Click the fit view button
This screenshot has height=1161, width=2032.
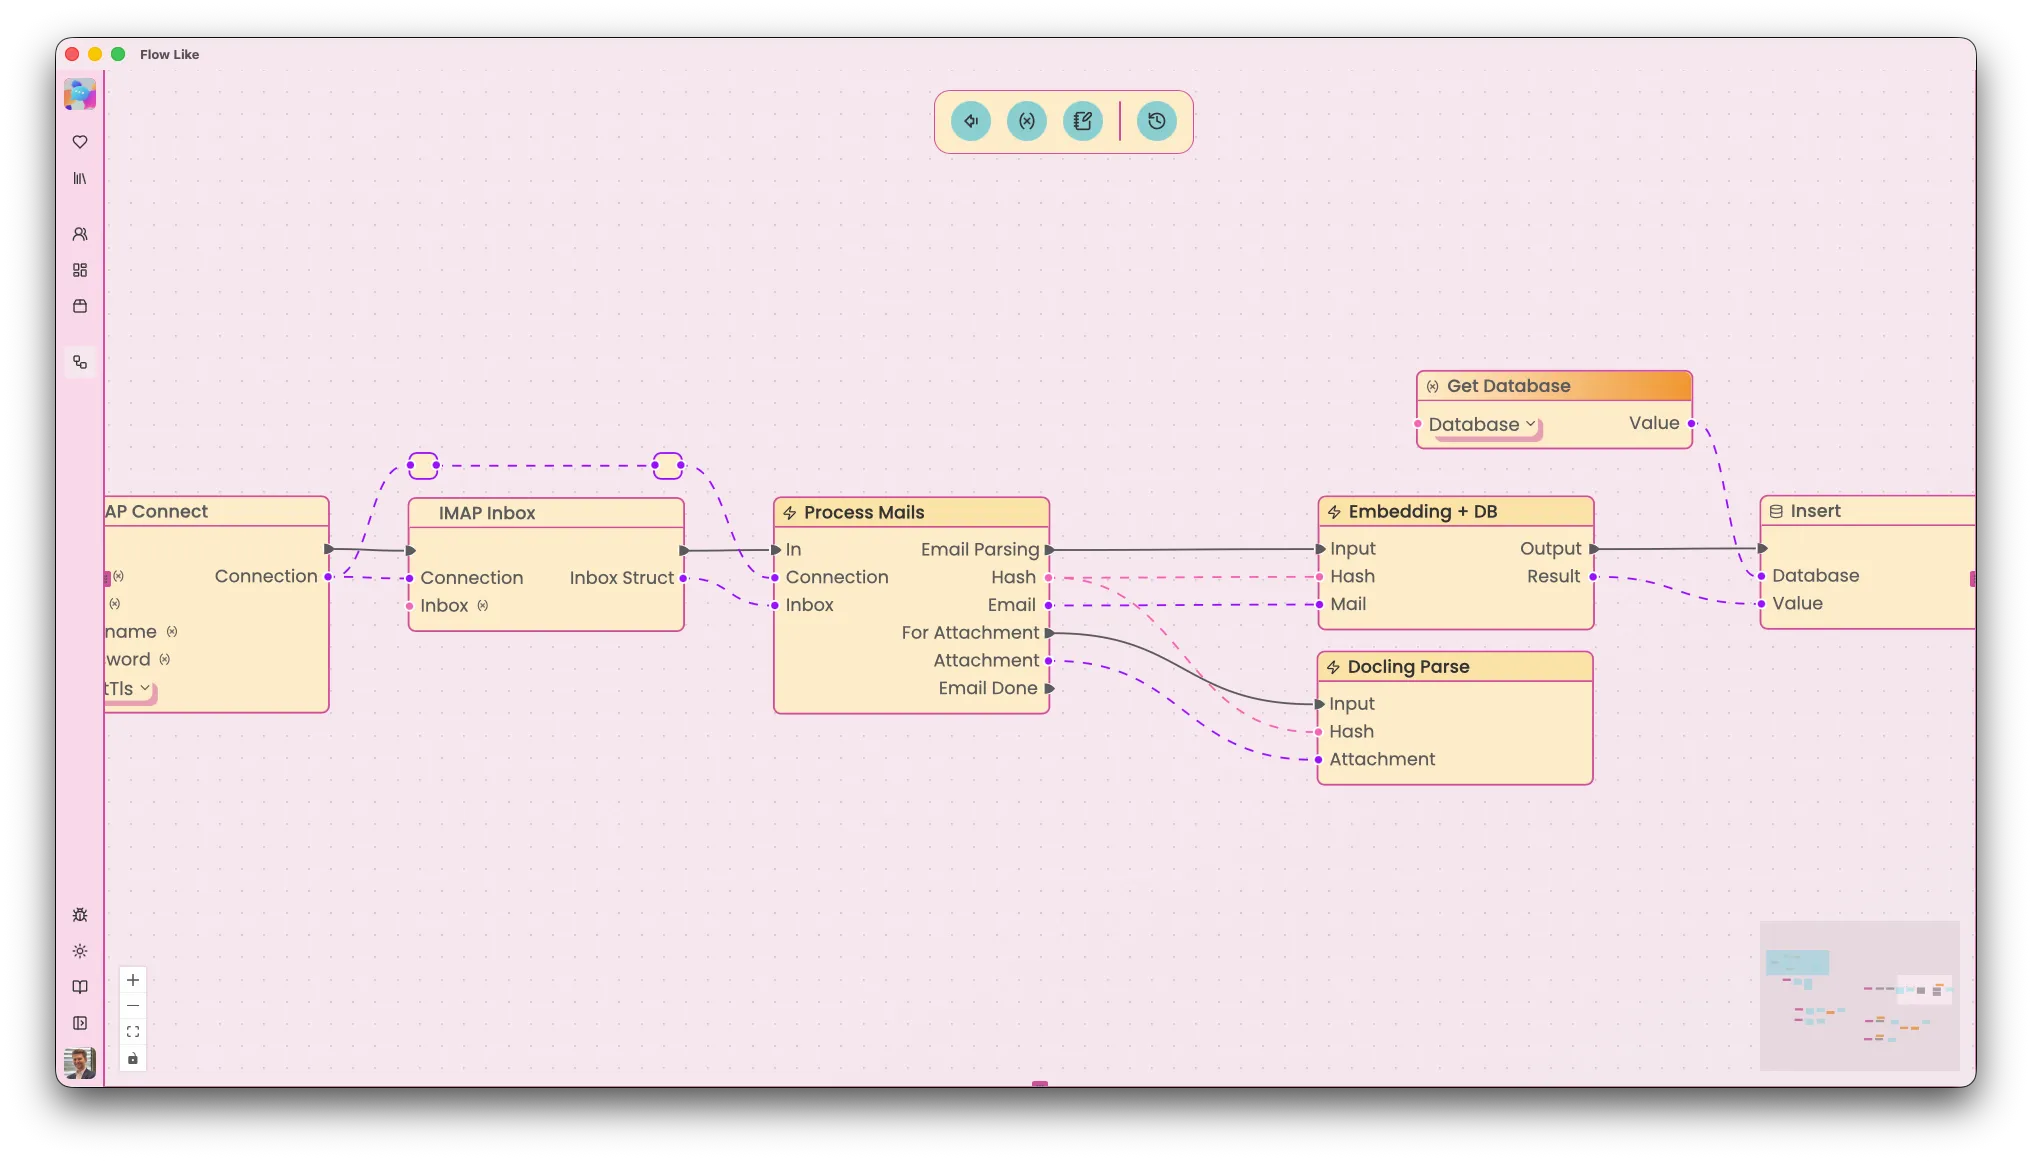coord(133,1032)
